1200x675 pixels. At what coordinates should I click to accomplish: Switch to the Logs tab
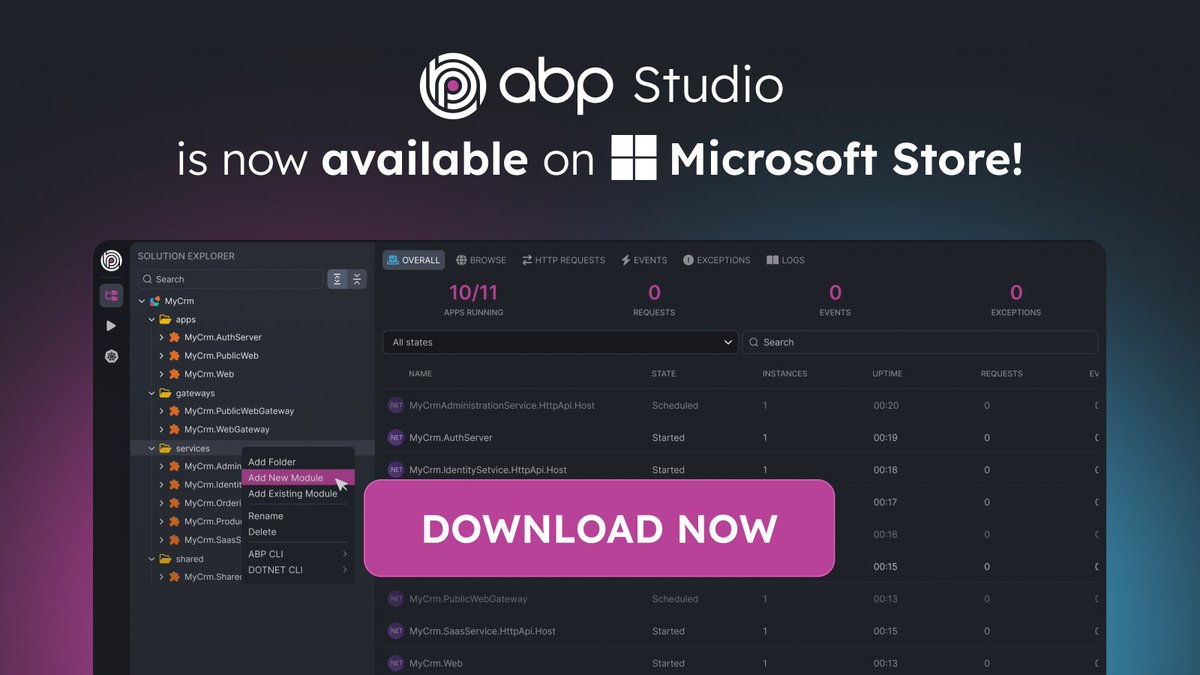point(786,260)
